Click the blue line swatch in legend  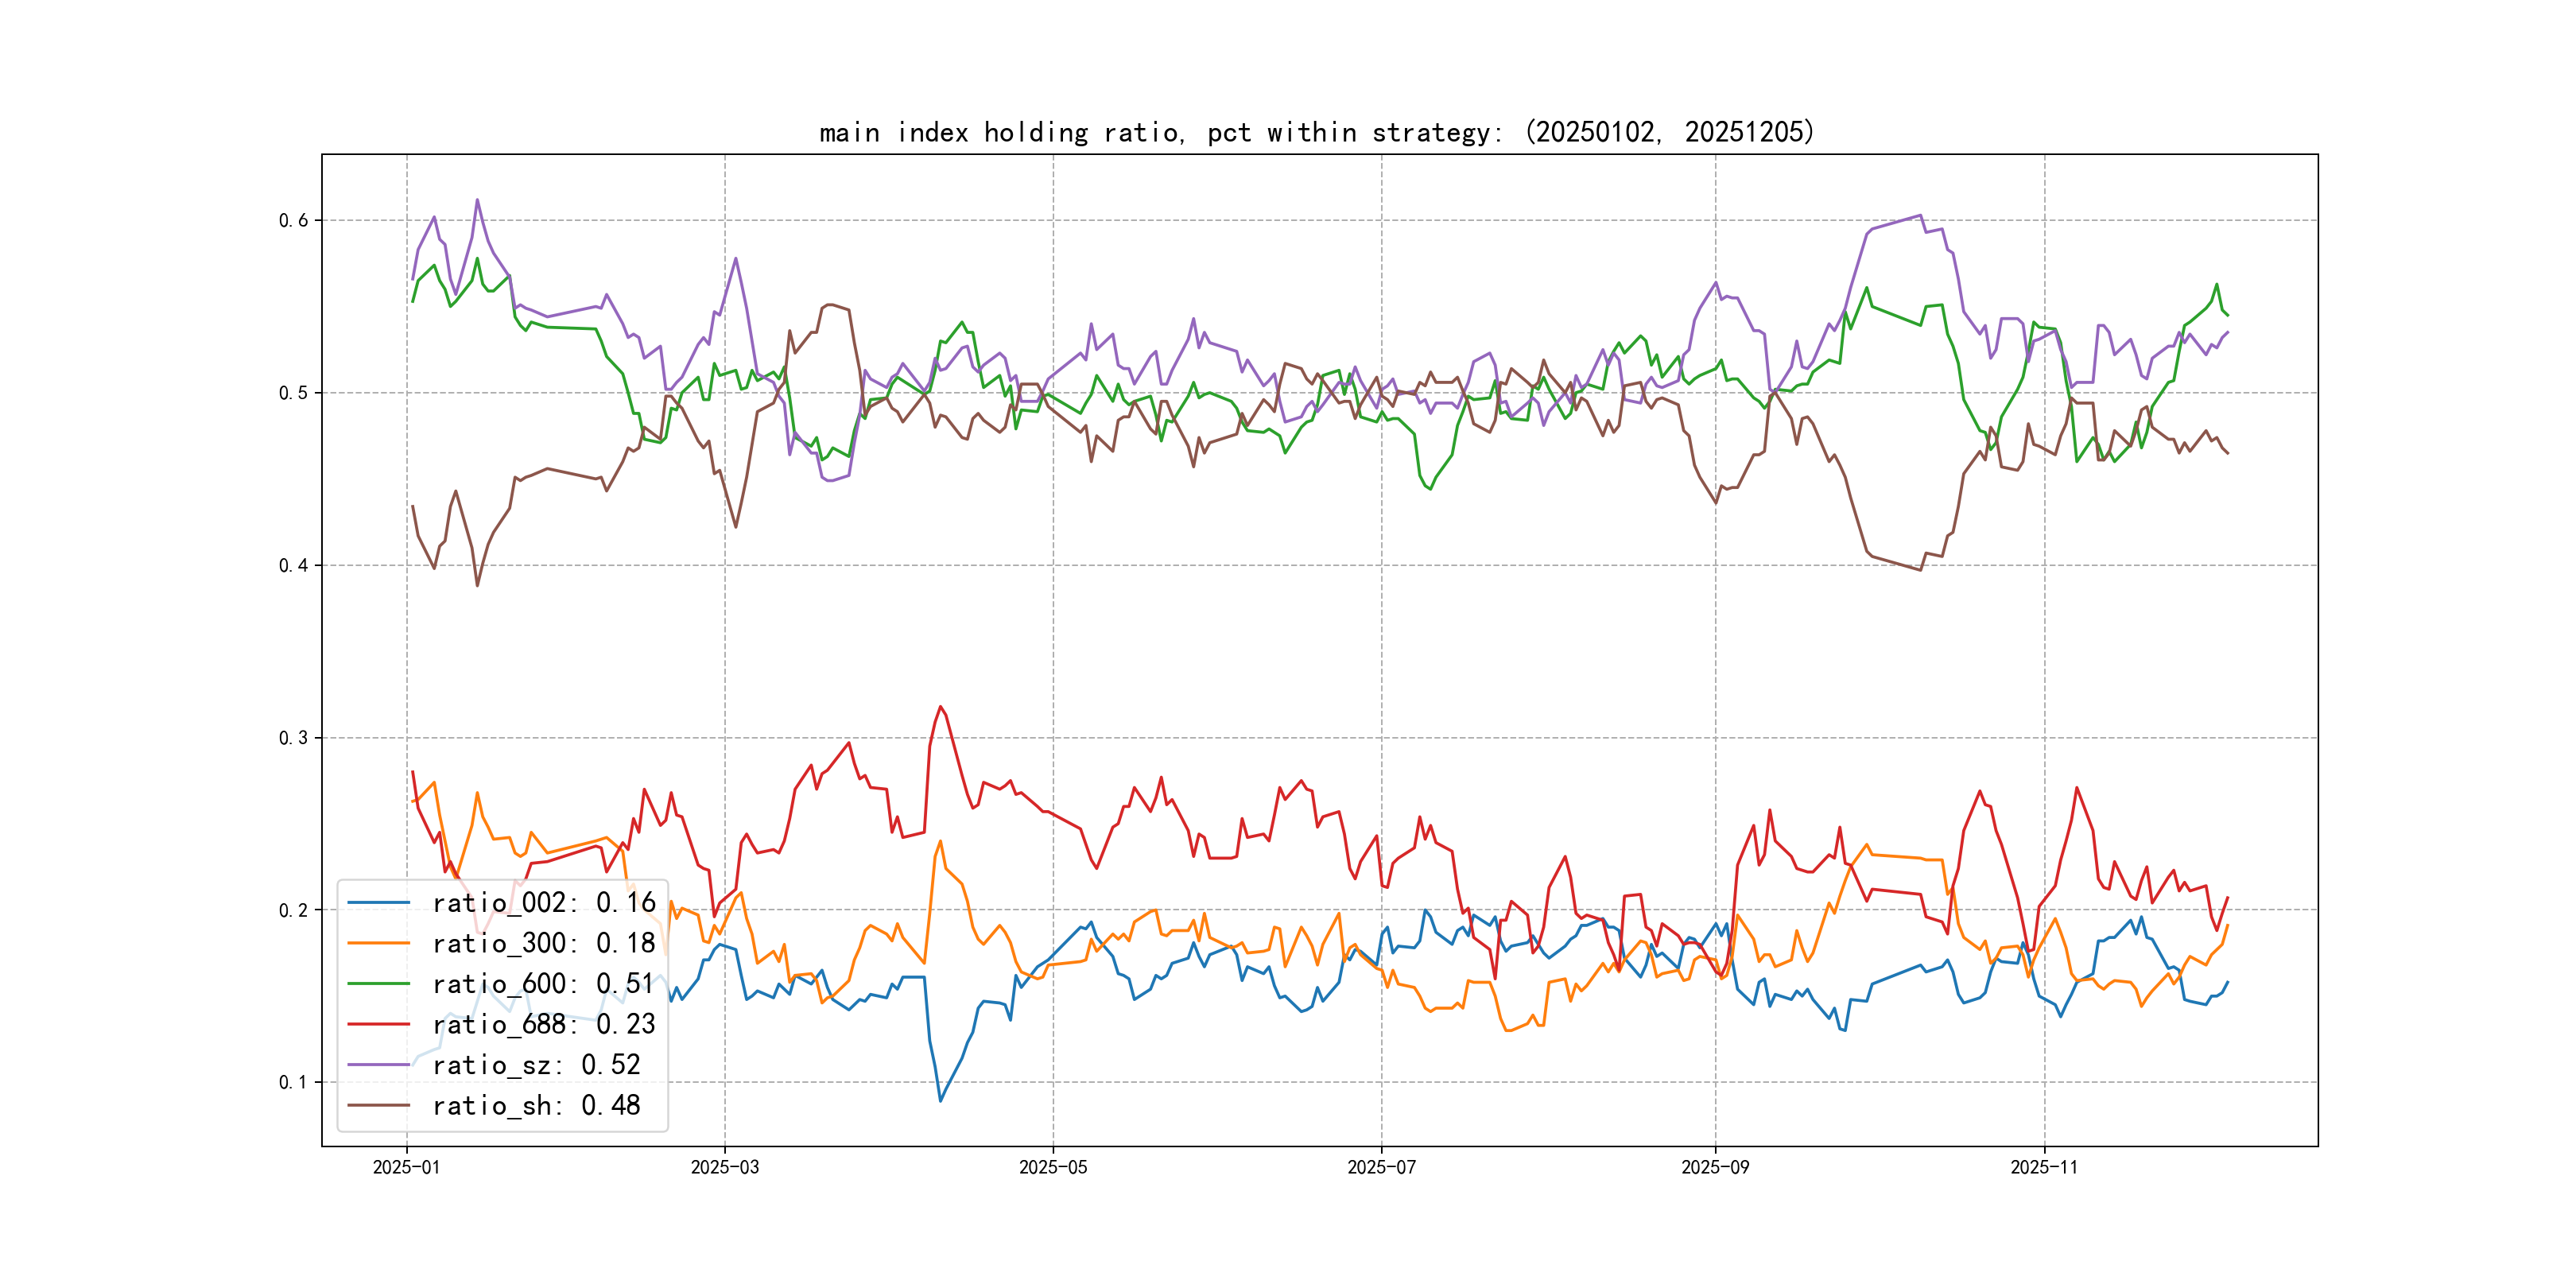coord(379,903)
